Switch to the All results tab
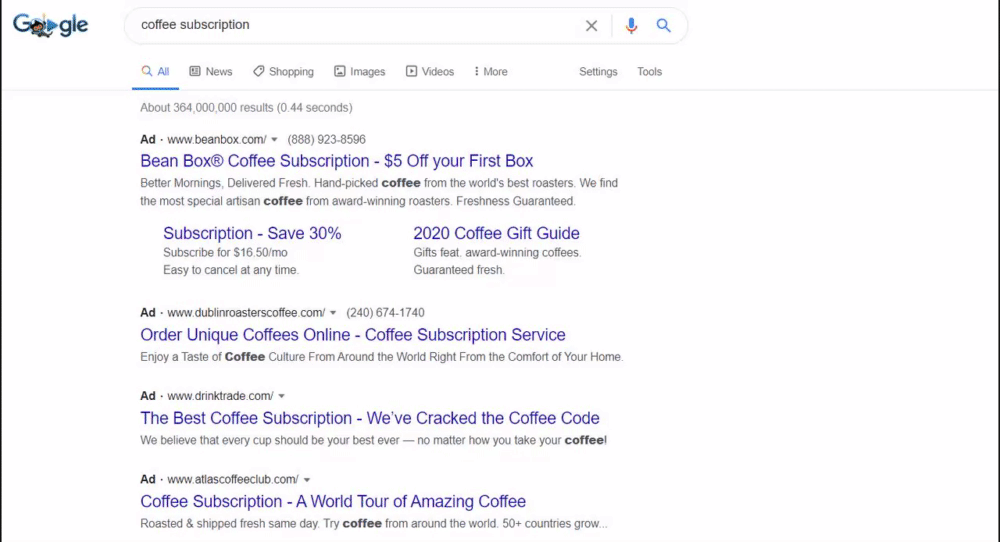 click(x=156, y=71)
